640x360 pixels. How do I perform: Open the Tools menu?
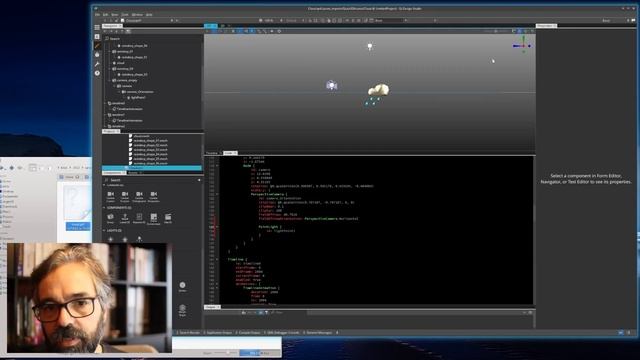coord(125,15)
